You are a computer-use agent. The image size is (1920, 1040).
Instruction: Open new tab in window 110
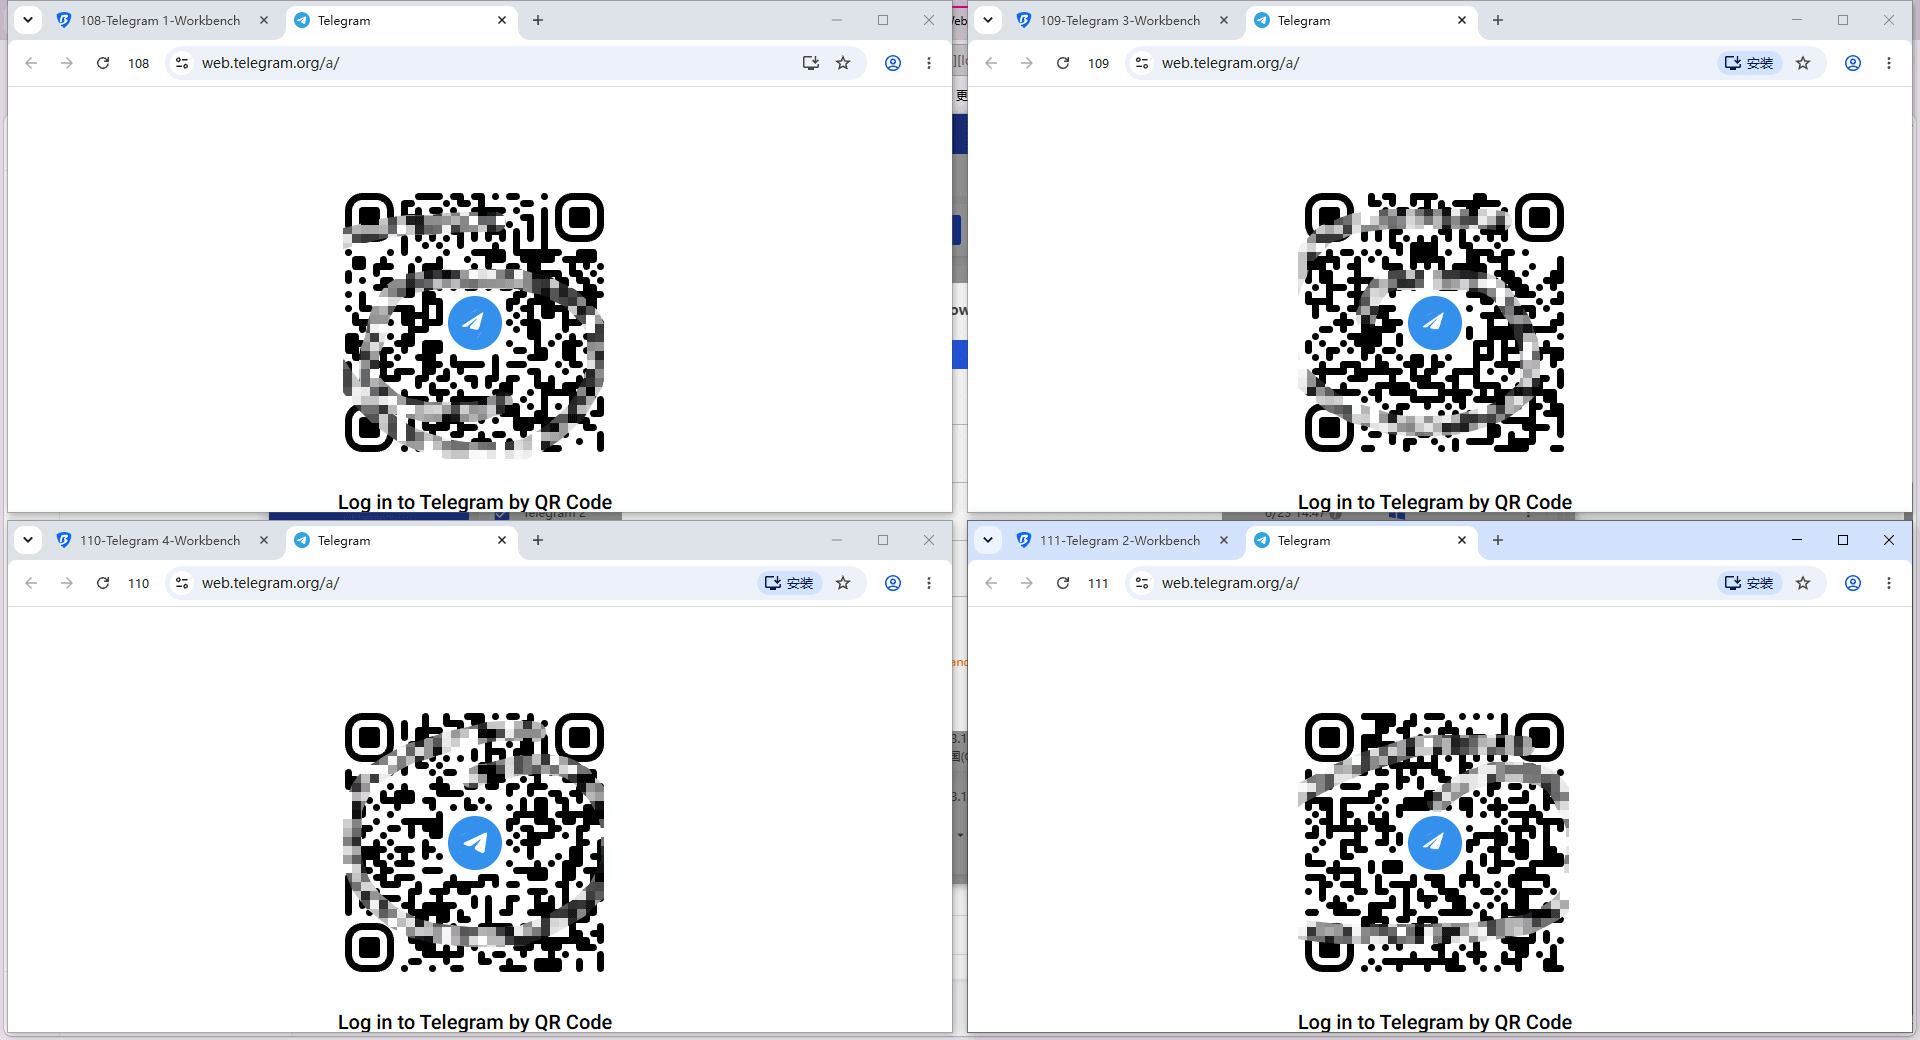click(x=538, y=540)
